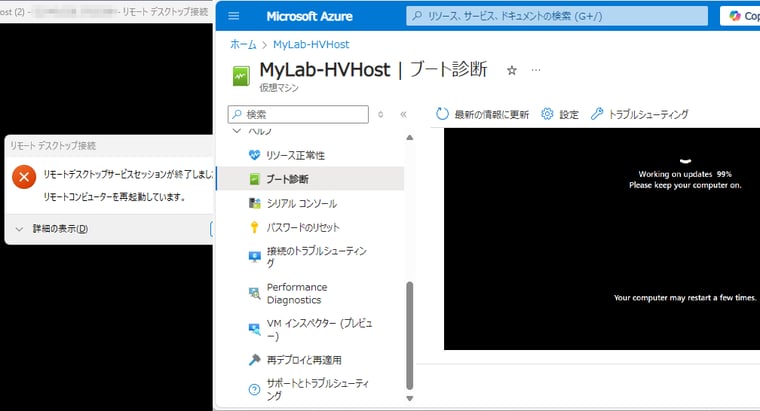Click the リモート デスクトップ接続 dialog title
This screenshot has height=411, width=760.
tap(52, 145)
